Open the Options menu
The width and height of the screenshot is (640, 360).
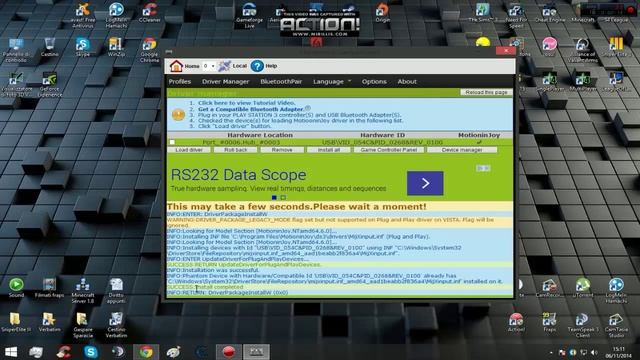tap(374, 82)
